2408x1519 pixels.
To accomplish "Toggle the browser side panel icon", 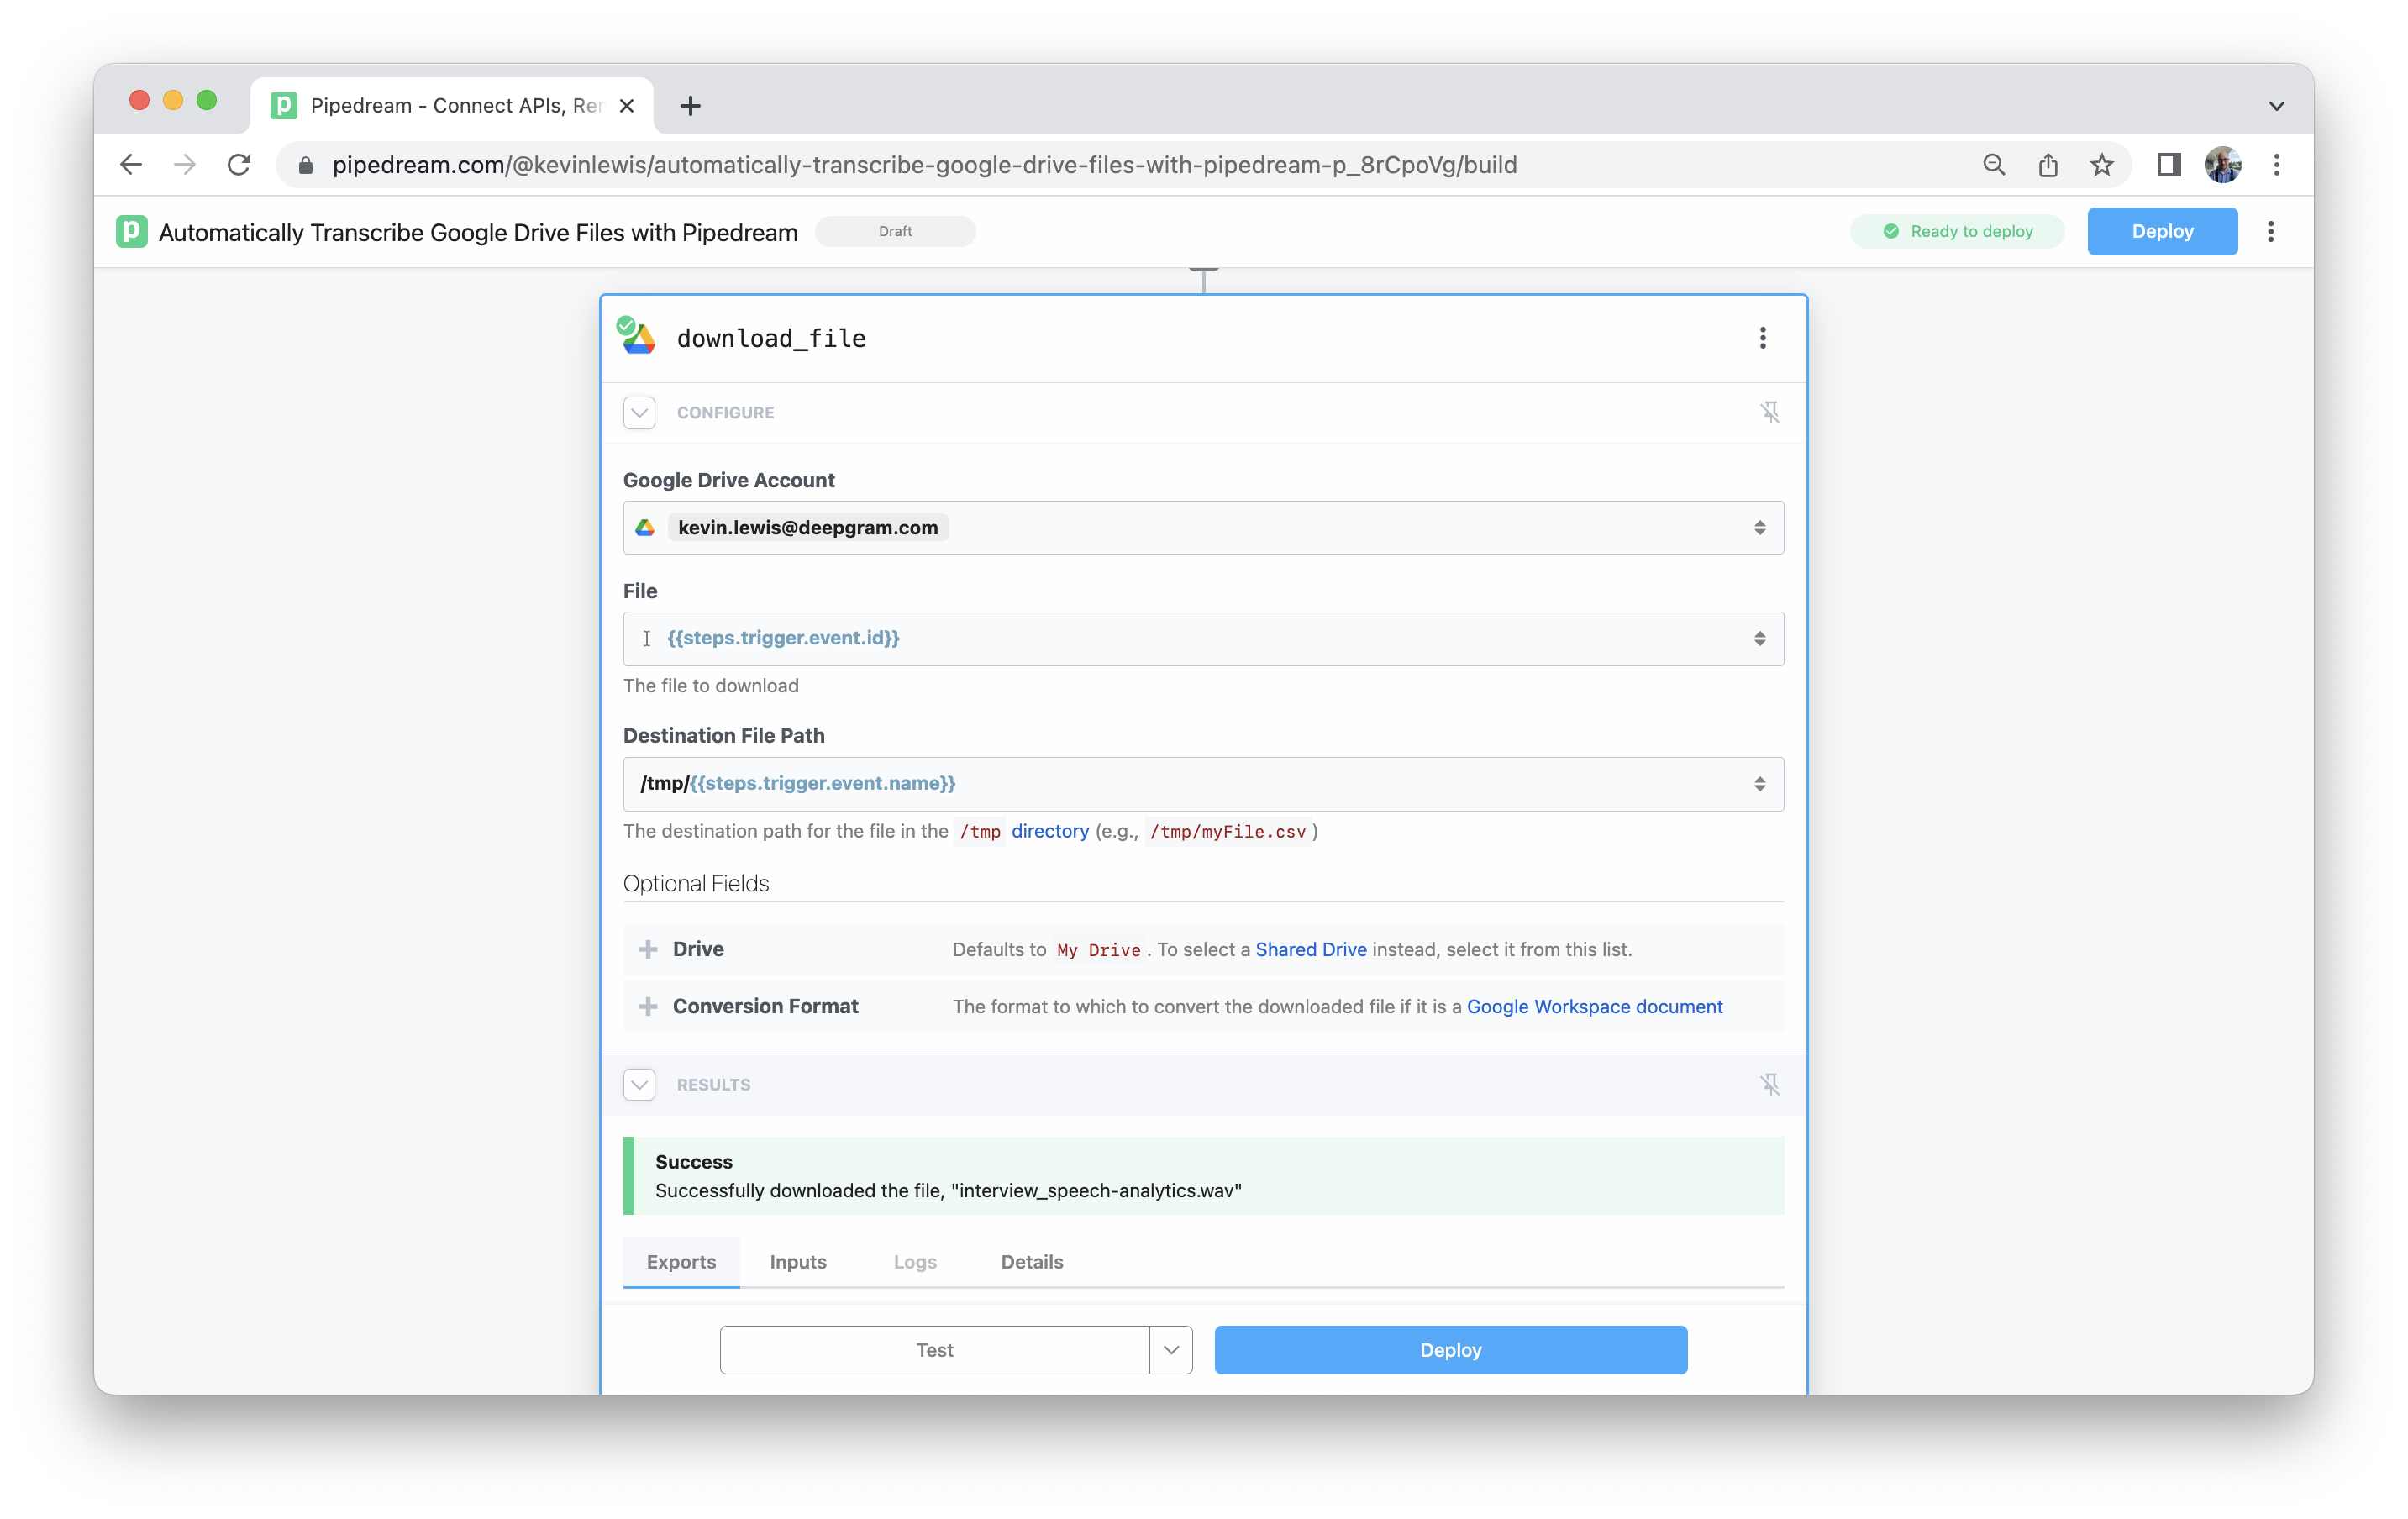I will coord(2168,165).
